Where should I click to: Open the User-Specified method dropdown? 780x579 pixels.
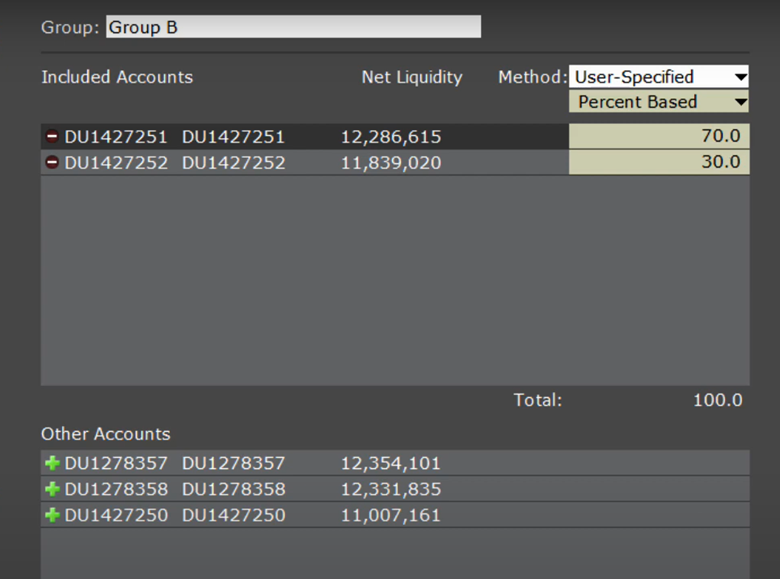(659, 77)
